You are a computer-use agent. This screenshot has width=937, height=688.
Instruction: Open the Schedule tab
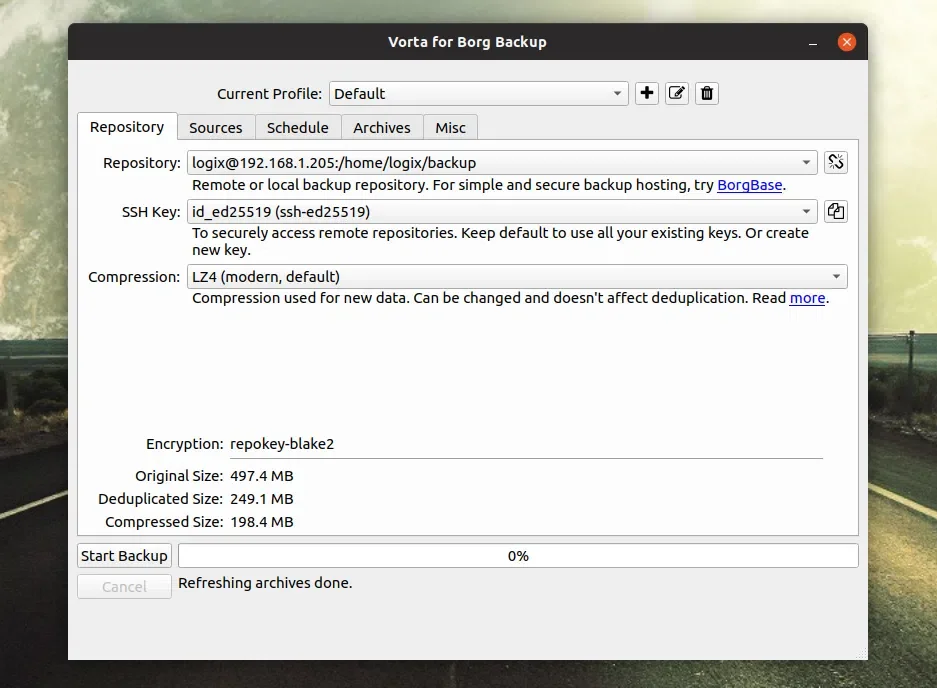298,128
